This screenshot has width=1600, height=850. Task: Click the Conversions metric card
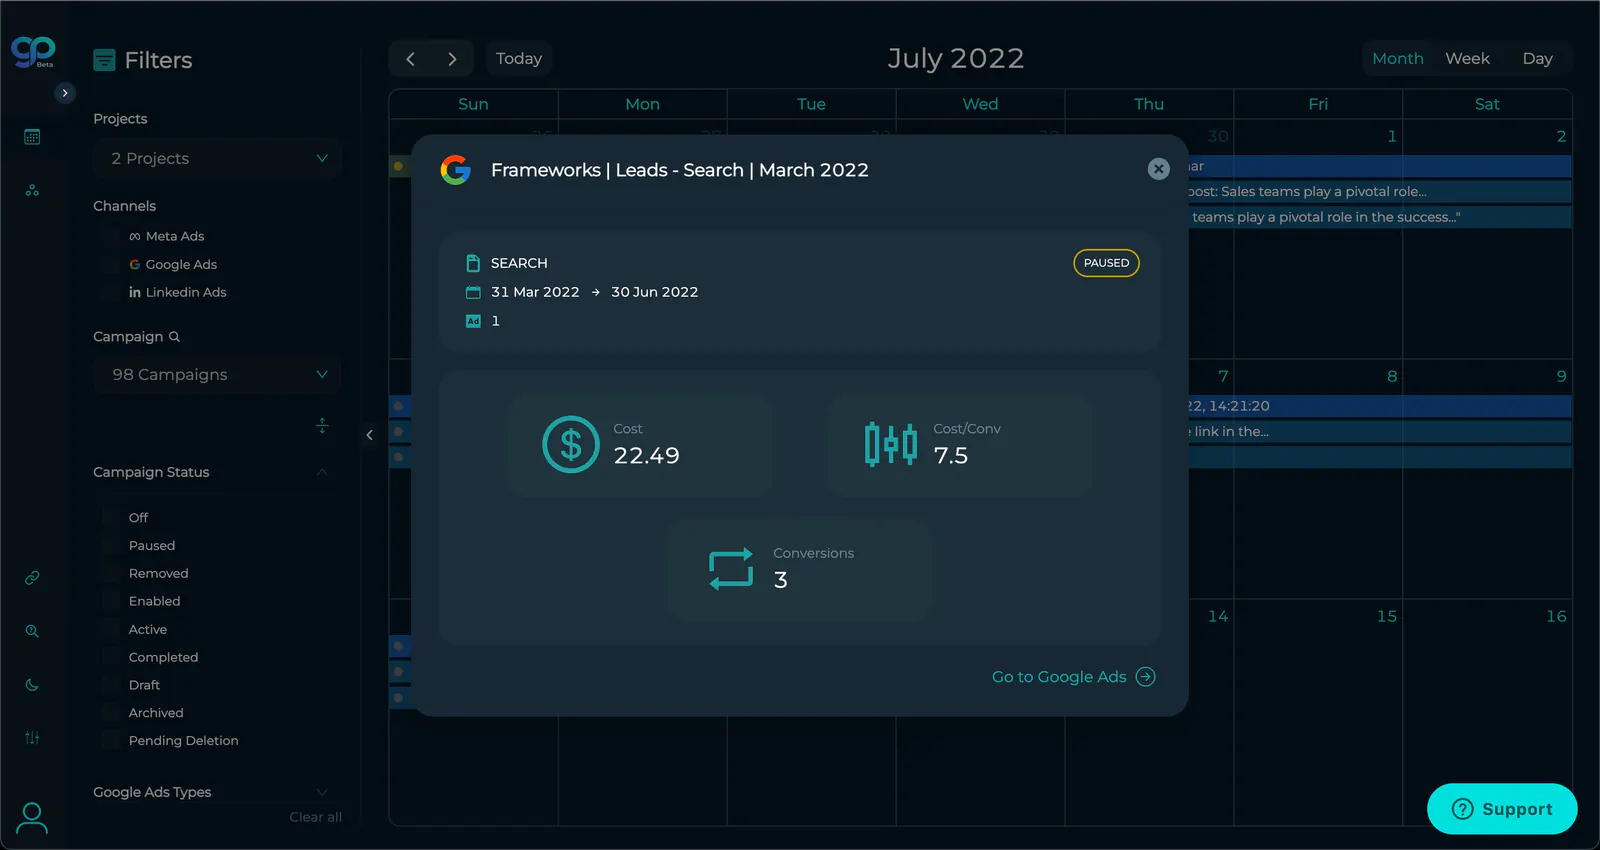click(800, 570)
